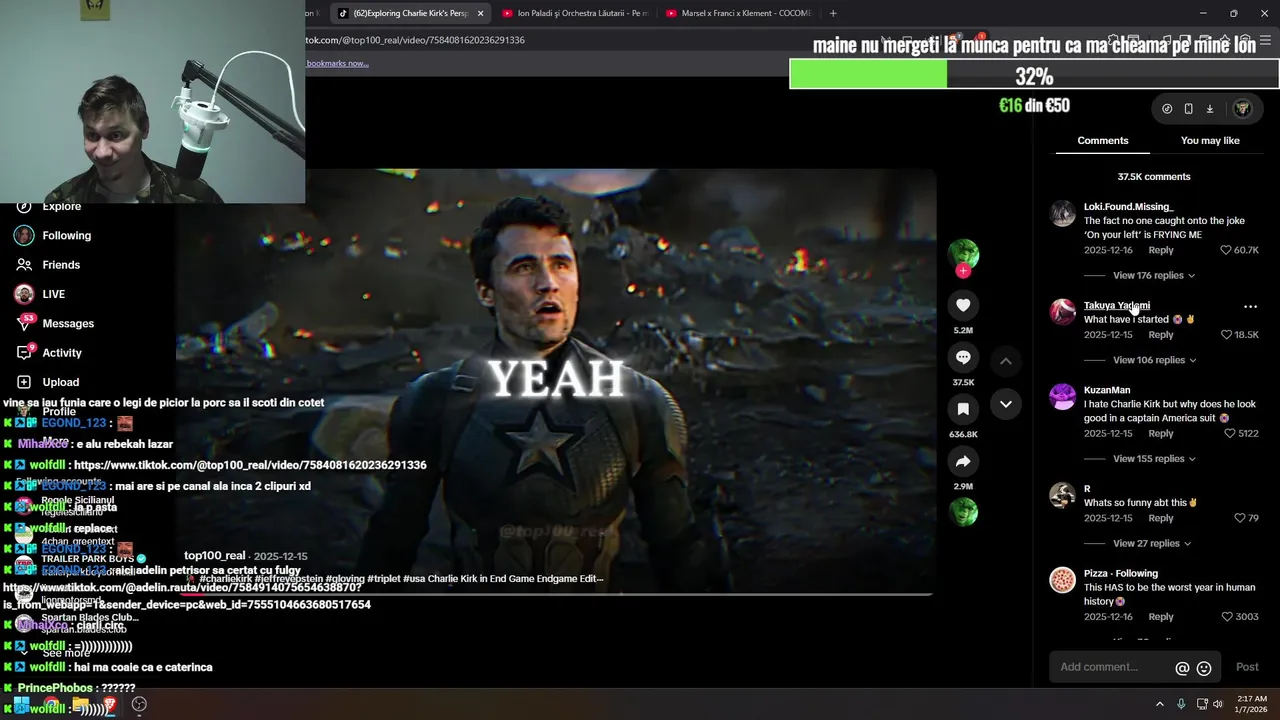This screenshot has height=720, width=1280.
Task: Open comments via the speech bubble icon
Action: tap(963, 357)
